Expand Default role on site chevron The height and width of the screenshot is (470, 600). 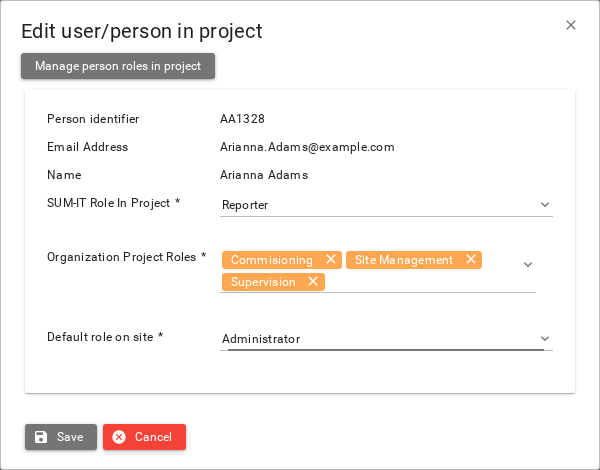[545, 339]
